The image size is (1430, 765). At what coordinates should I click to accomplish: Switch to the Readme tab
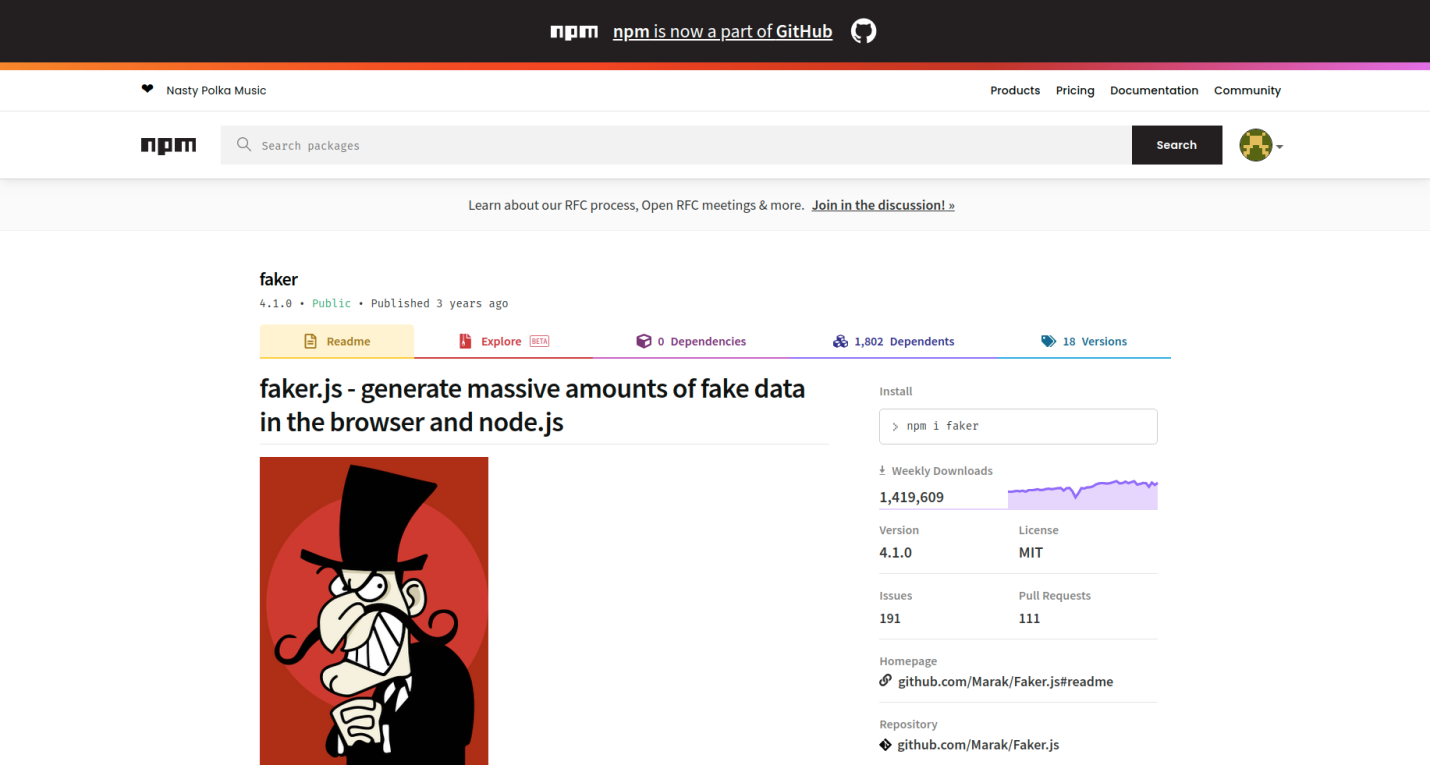click(337, 341)
